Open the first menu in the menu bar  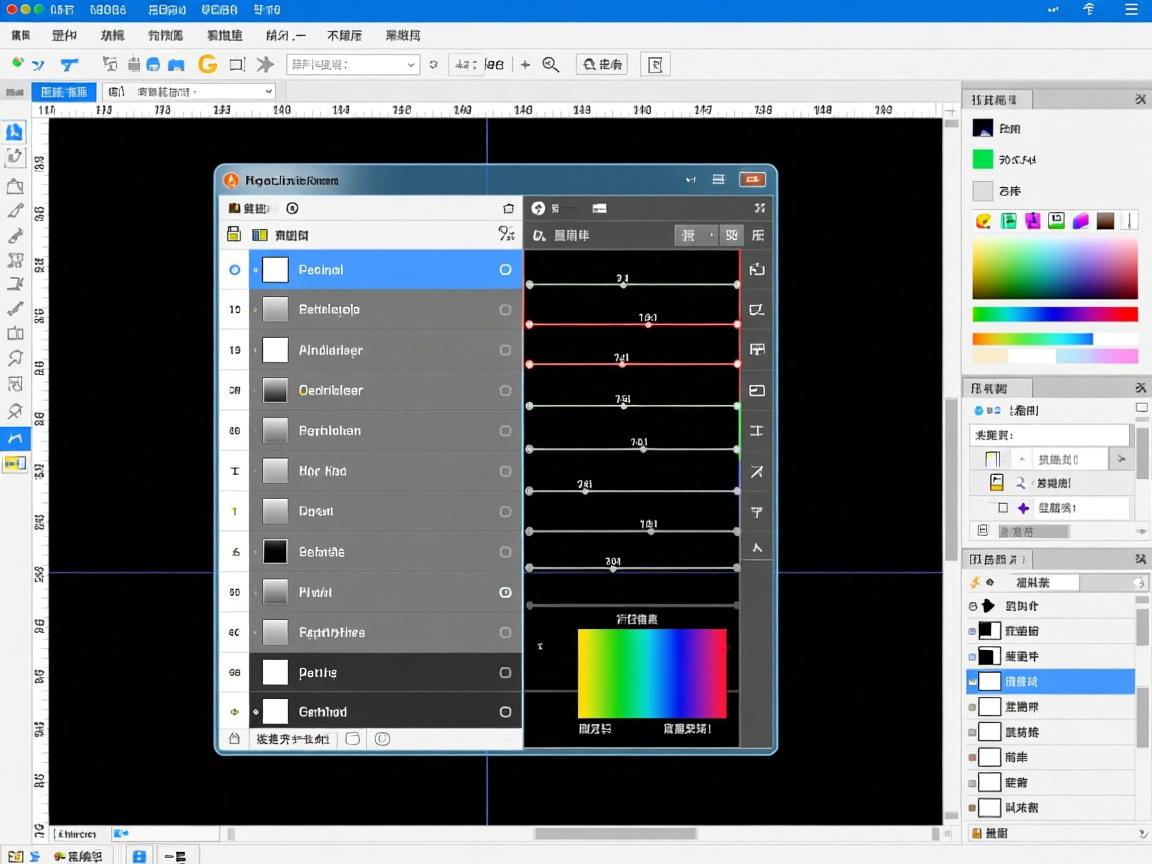click(20, 35)
